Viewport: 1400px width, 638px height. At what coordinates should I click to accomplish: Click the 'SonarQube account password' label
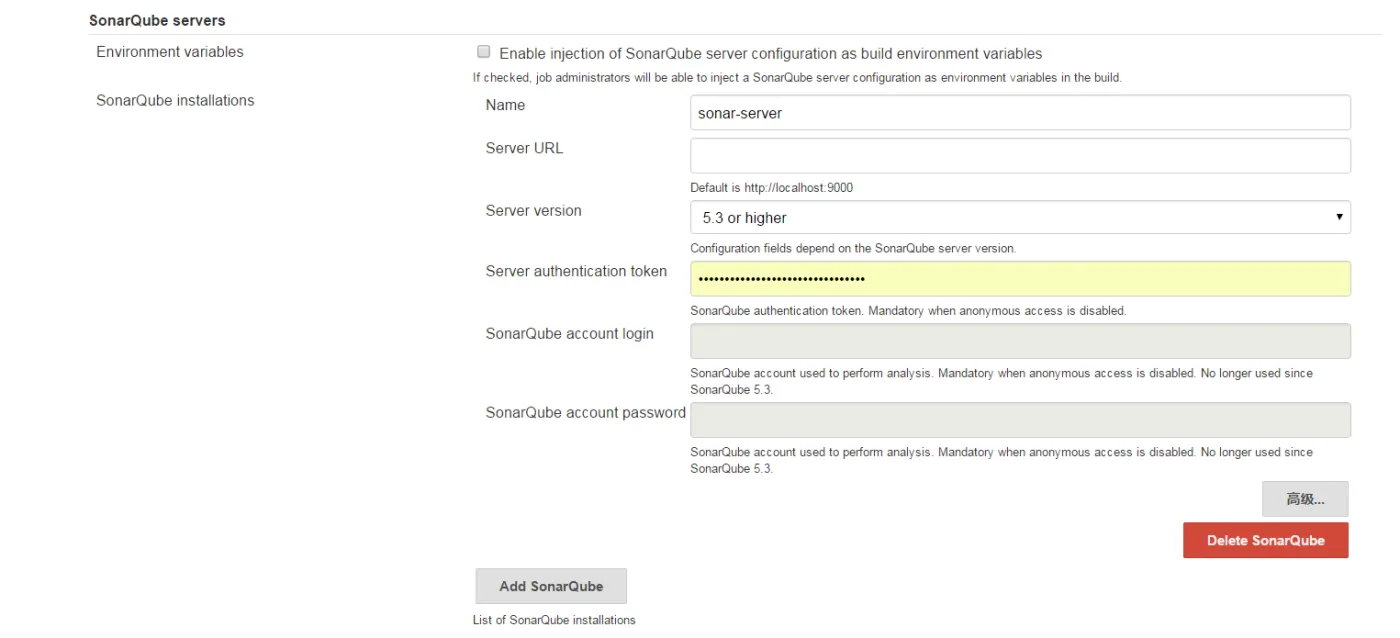586,413
